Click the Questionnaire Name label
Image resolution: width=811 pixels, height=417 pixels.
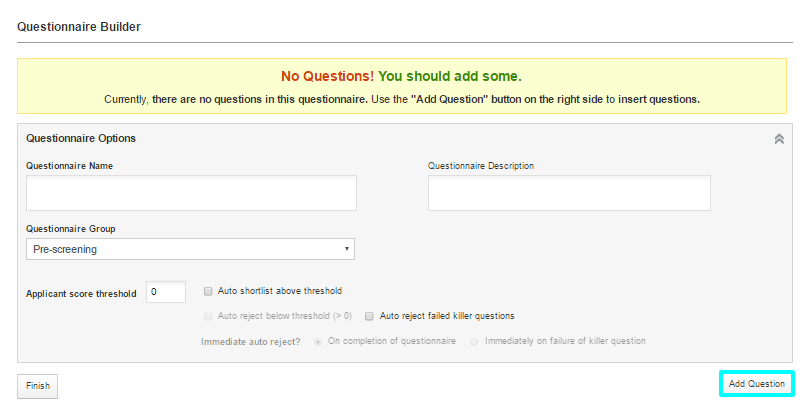[69, 166]
